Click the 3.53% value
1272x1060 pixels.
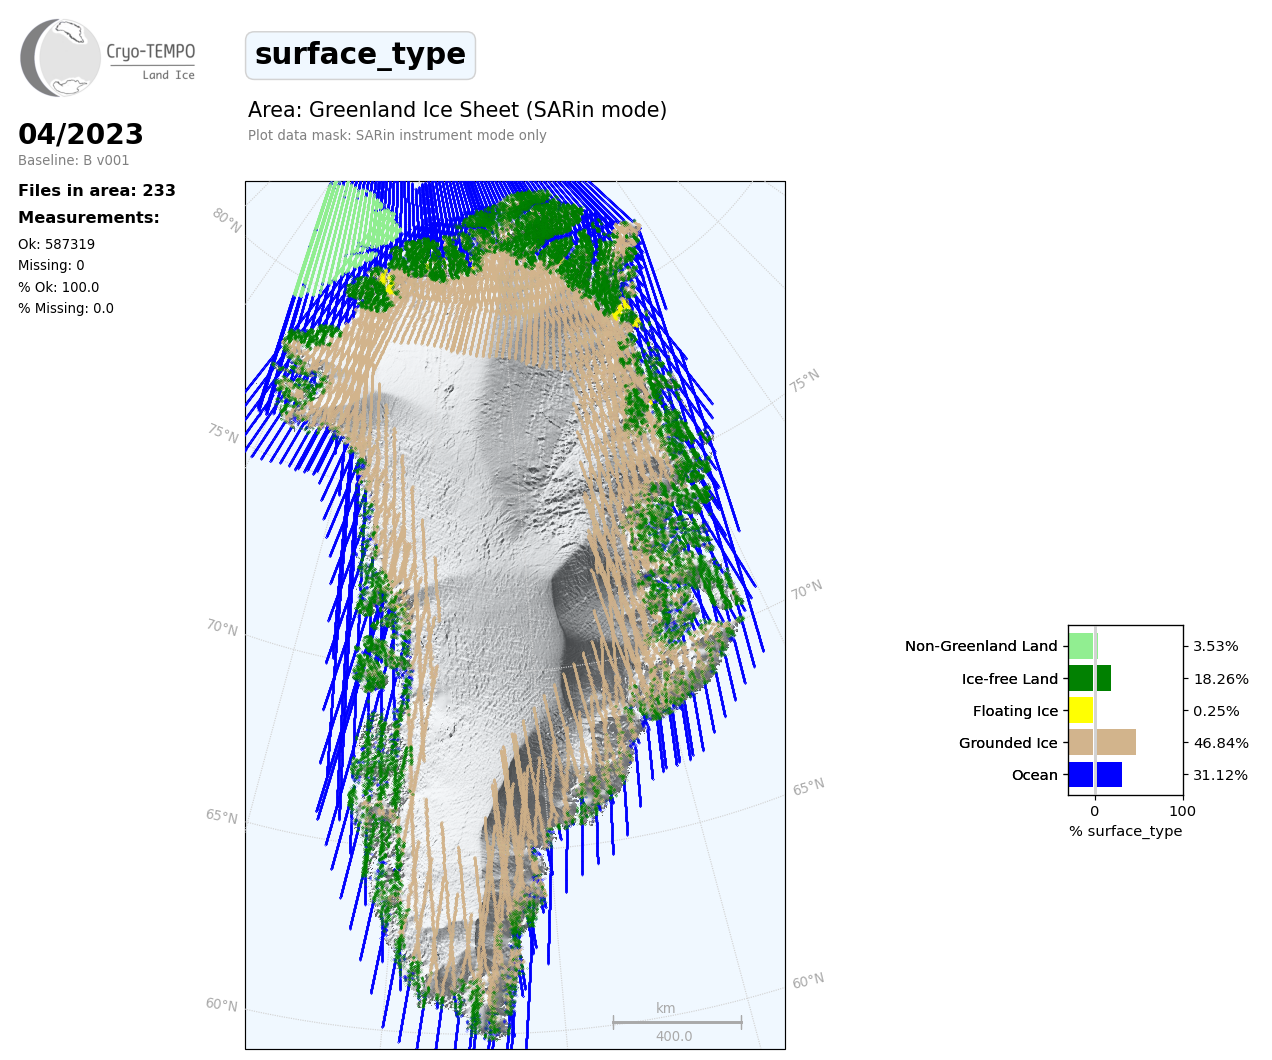[1216, 646]
